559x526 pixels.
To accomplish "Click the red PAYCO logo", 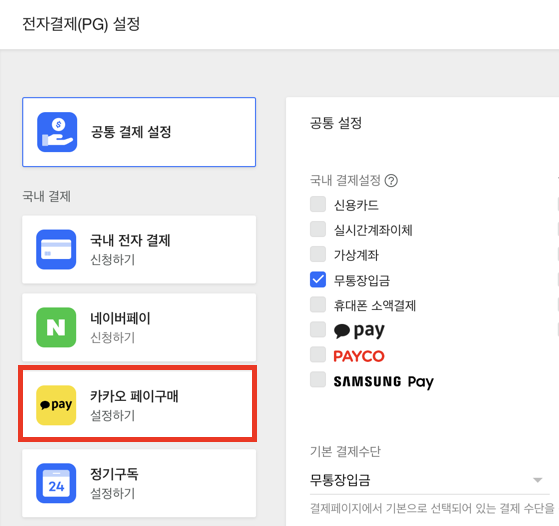I will click(359, 356).
